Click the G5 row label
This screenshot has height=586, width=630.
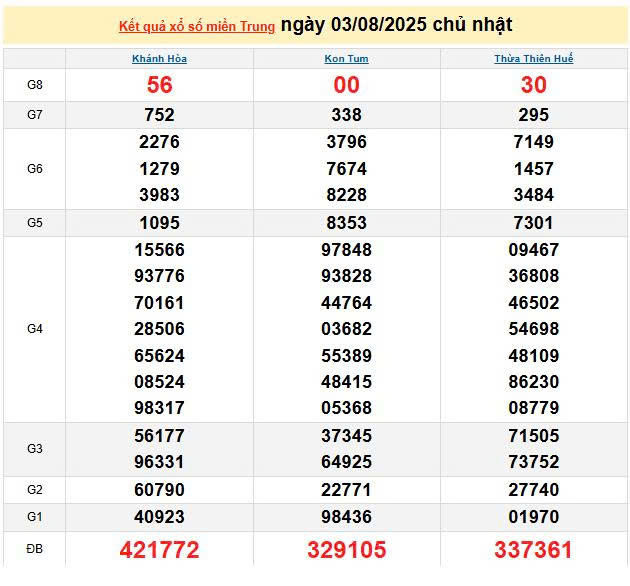35,223
